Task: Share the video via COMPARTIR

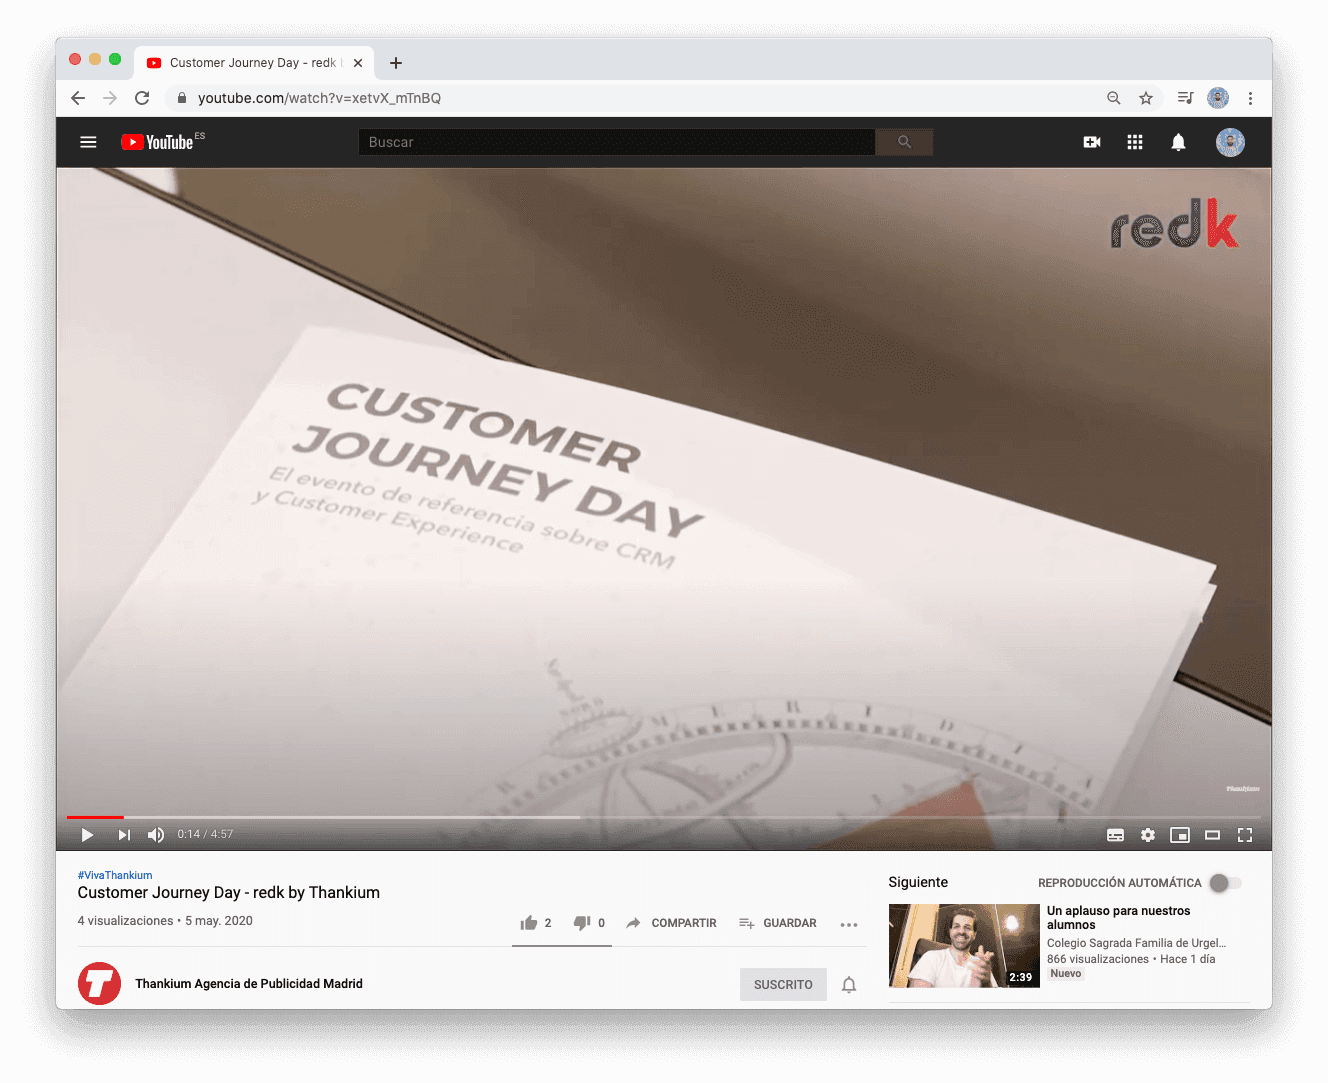Action: pos(671,923)
